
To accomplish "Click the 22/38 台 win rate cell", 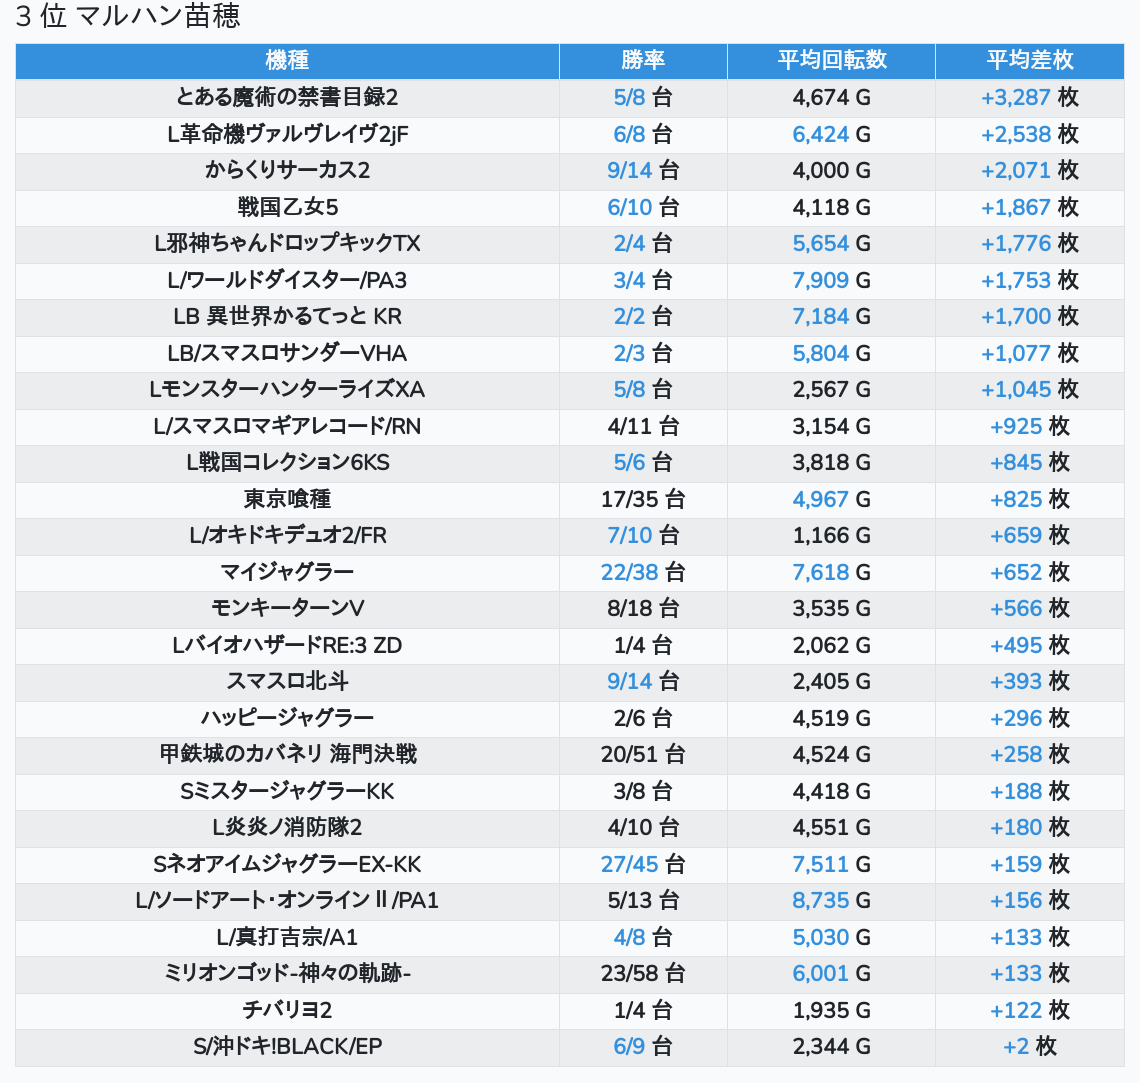I will (643, 573).
